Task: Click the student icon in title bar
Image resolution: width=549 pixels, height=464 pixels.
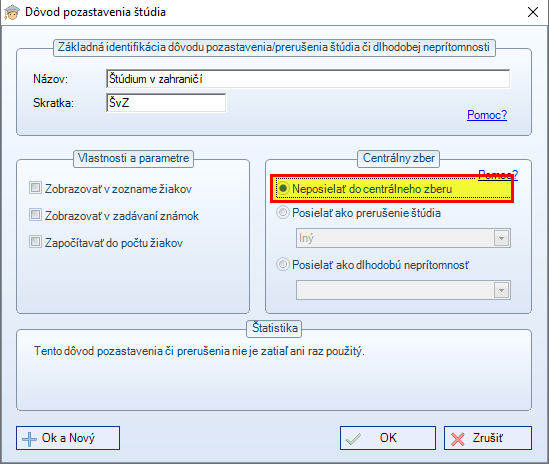Action: tap(12, 12)
